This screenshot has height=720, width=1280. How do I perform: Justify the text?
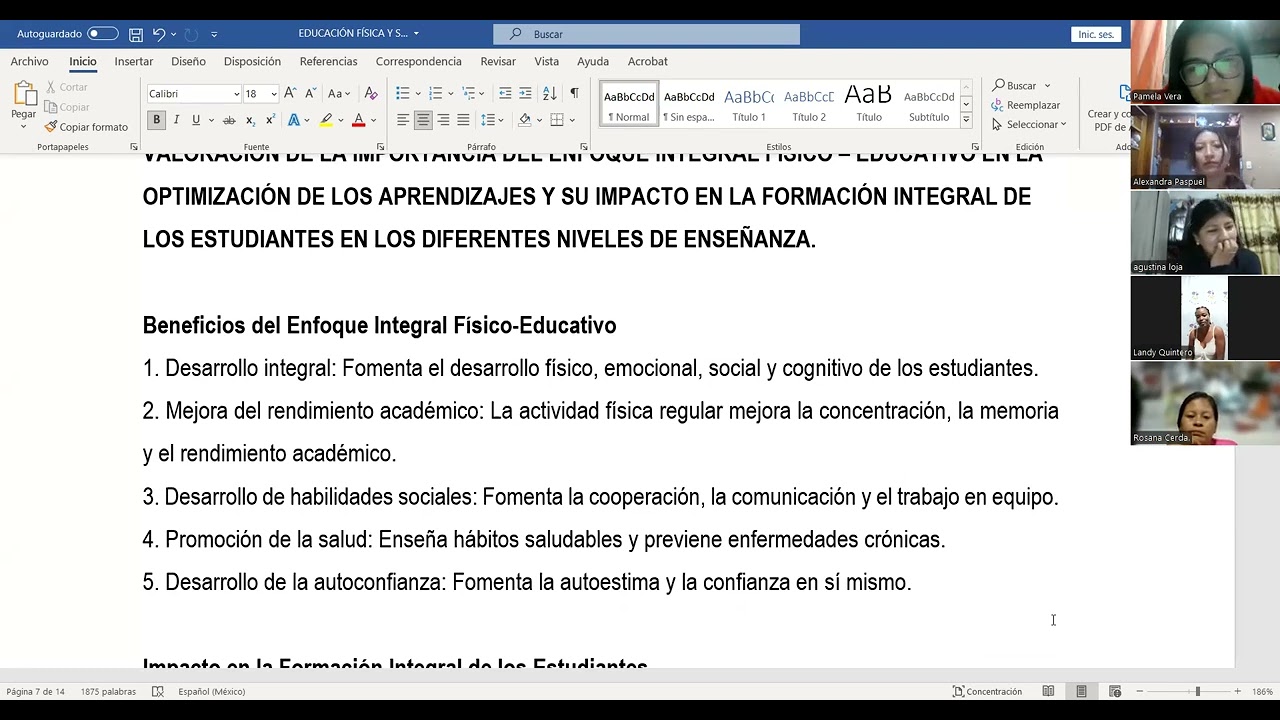pos(463,120)
